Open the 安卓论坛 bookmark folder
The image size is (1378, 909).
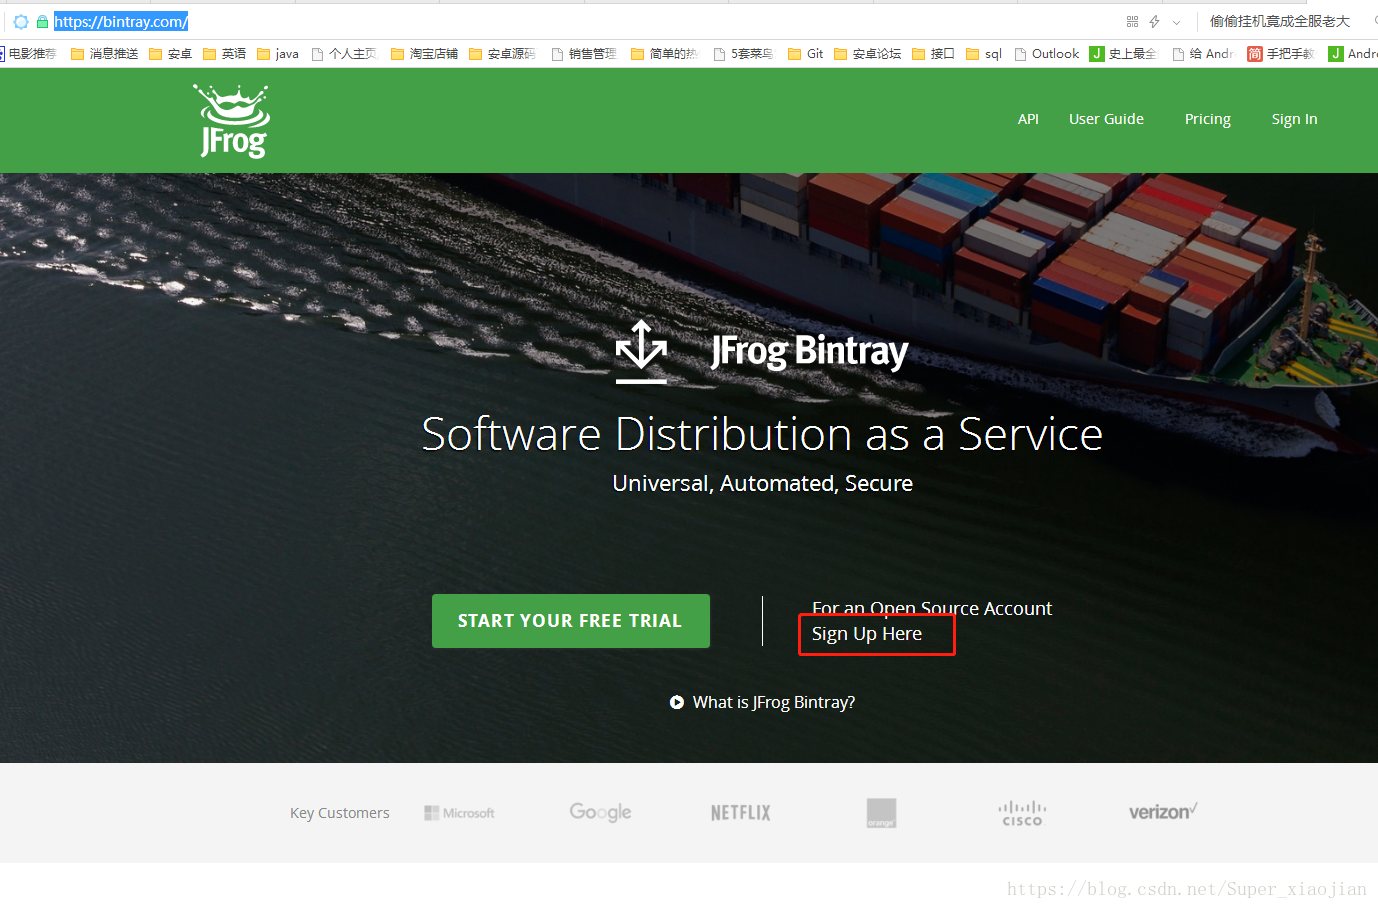[x=868, y=54]
